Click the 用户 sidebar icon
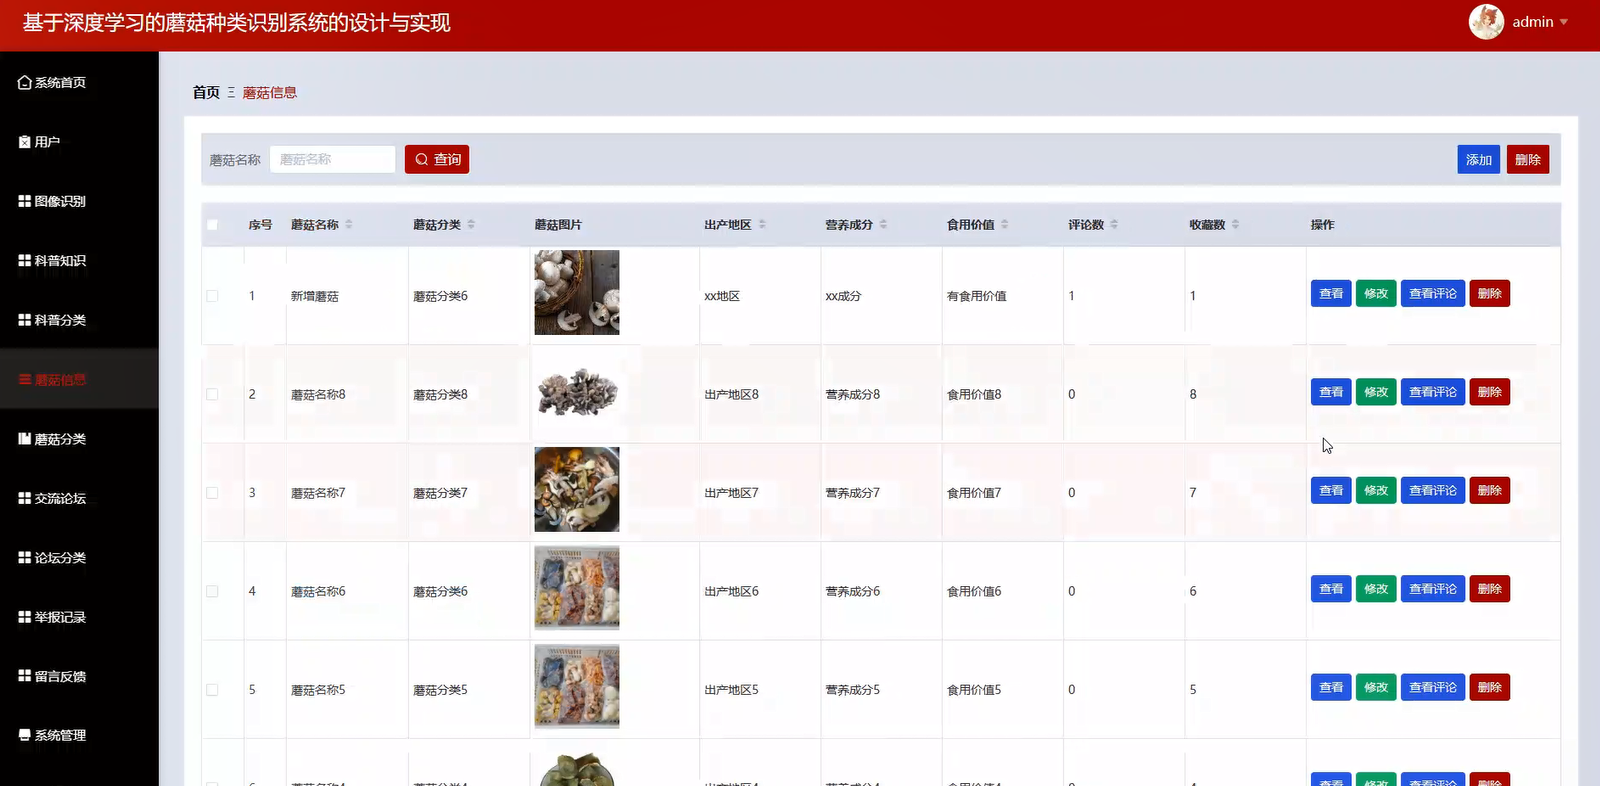 (x=25, y=142)
